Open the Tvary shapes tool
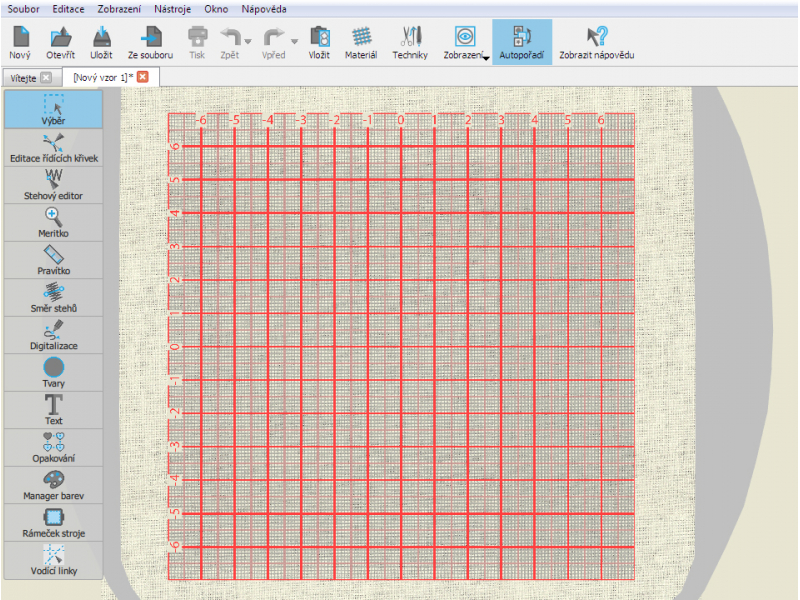800x600 pixels. (x=53, y=372)
